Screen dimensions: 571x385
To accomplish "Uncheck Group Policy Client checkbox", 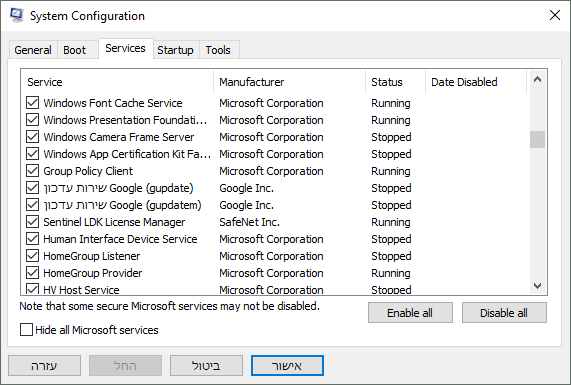I will coord(32,171).
